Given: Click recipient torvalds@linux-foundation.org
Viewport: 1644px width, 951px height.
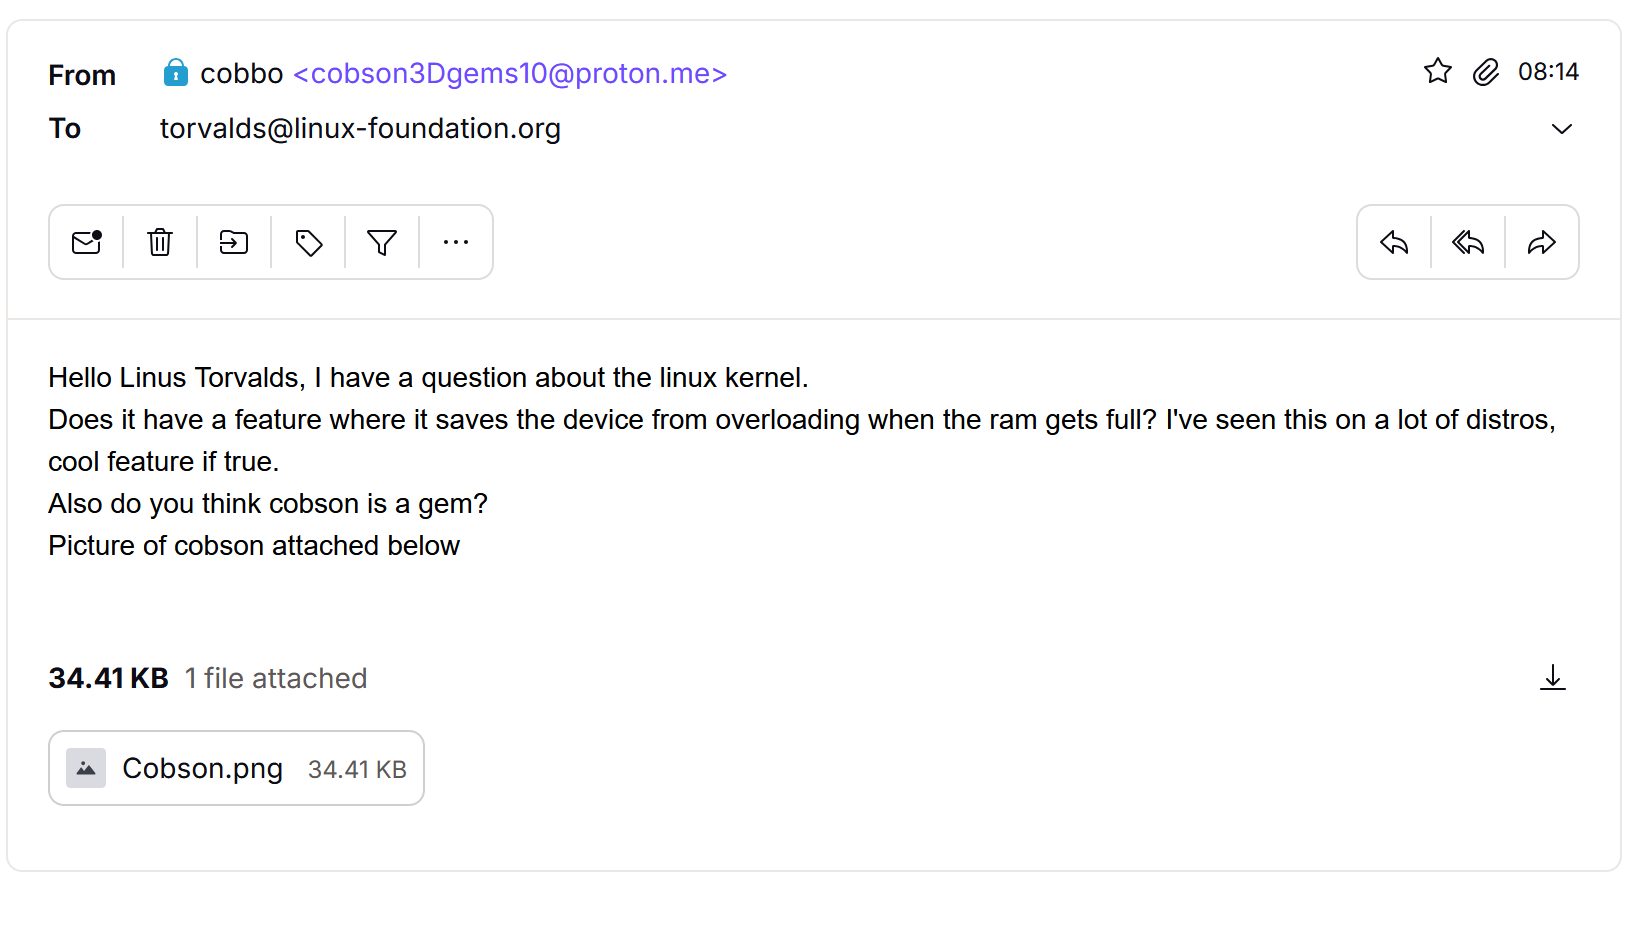Looking at the screenshot, I should point(360,129).
